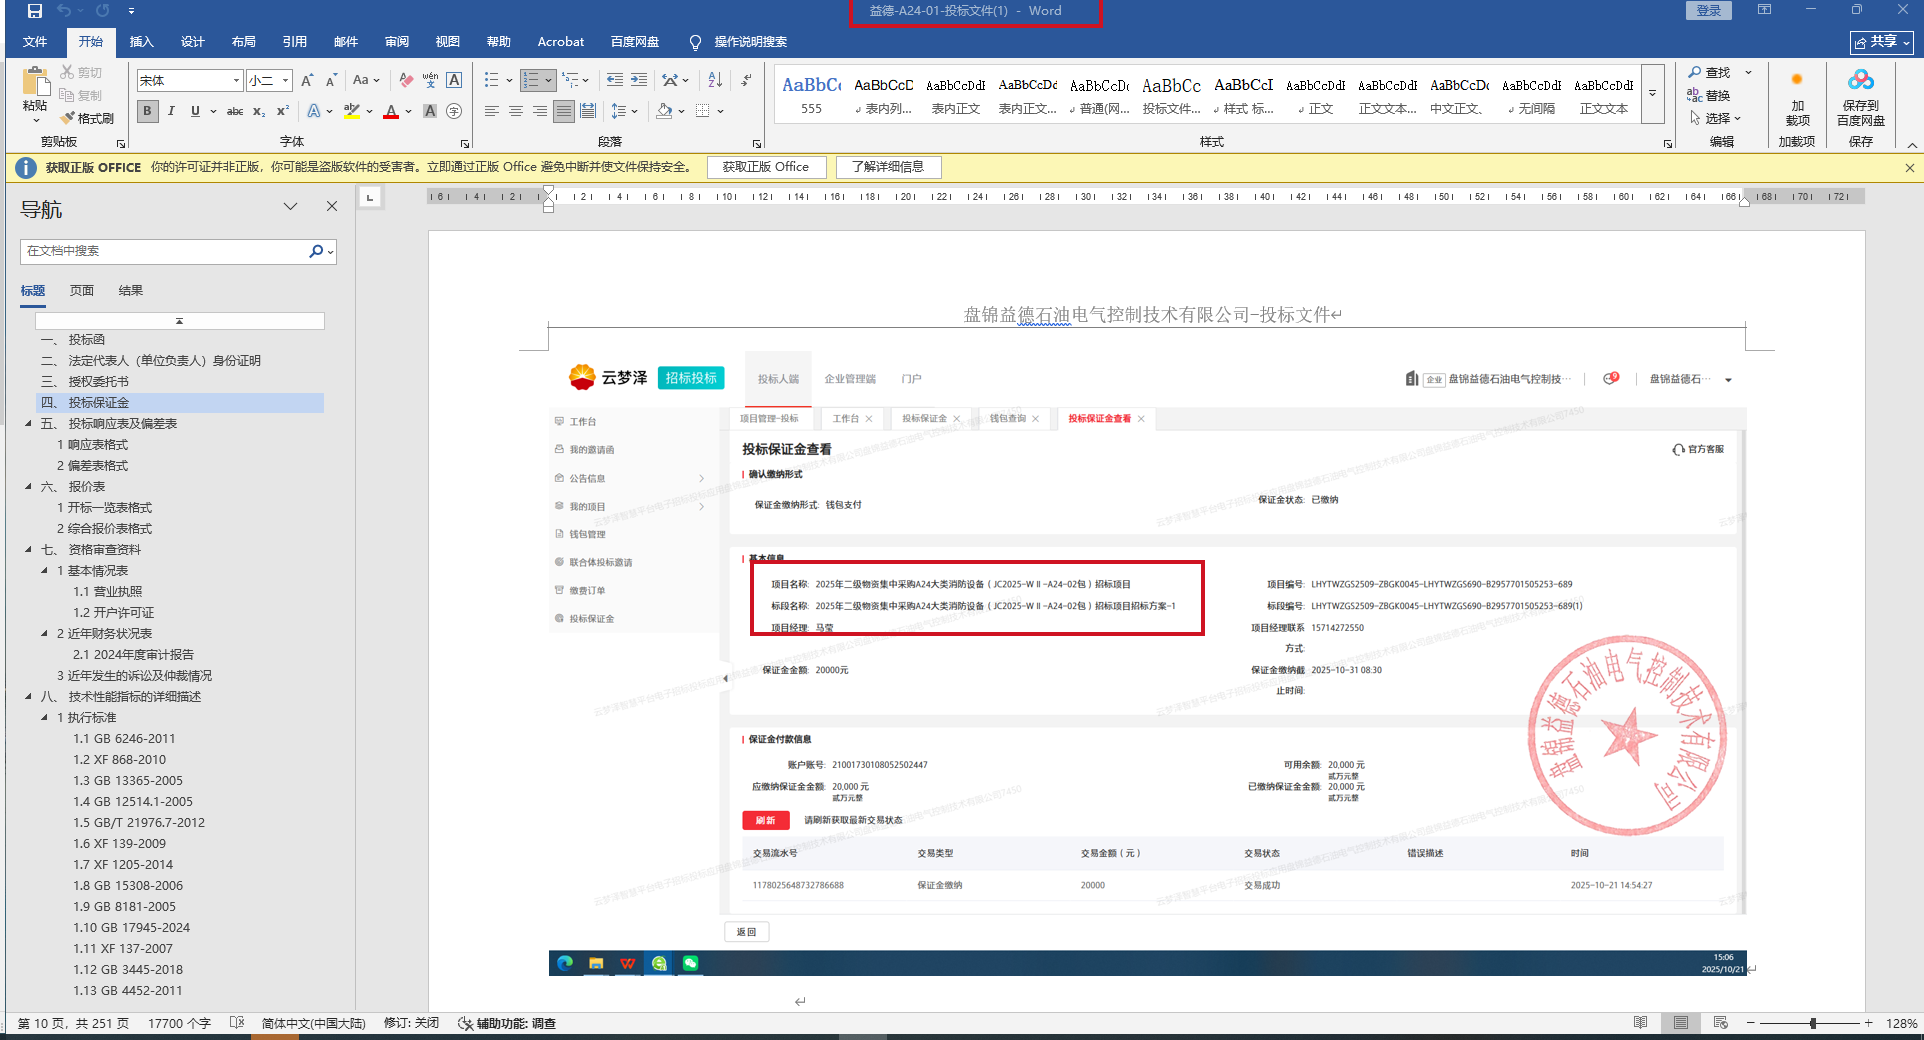Apply the red font color
Screen dimensions: 1924x1040
pos(391,111)
